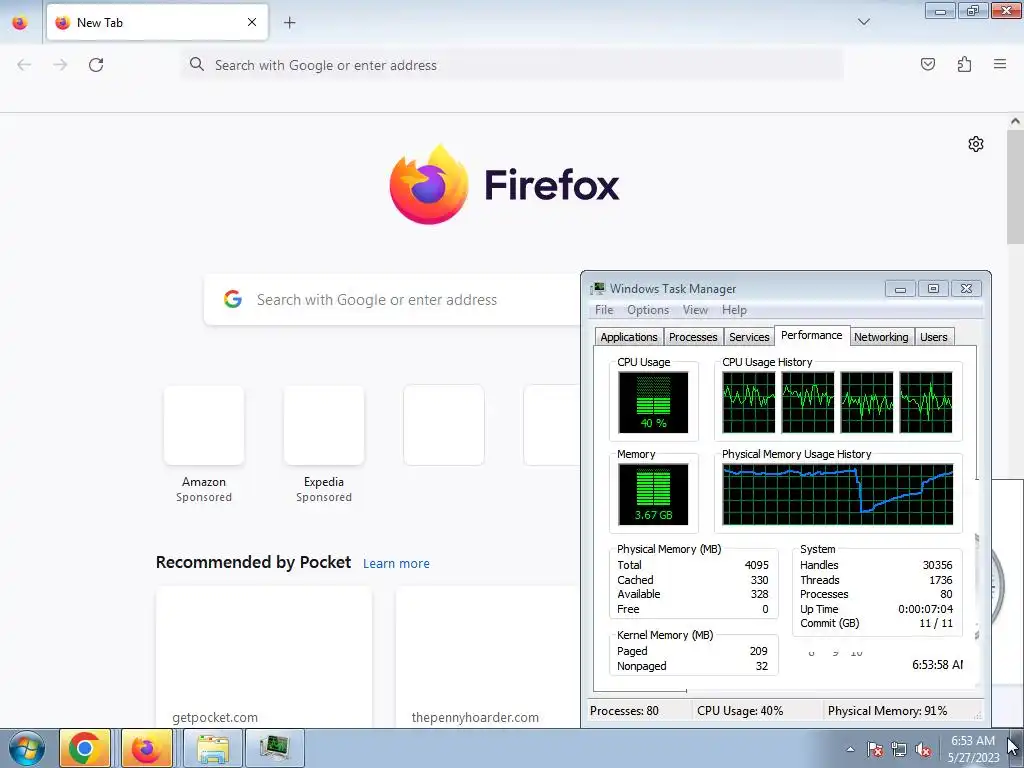Open the list all tabs chevron
The image size is (1024, 768).
click(x=863, y=22)
